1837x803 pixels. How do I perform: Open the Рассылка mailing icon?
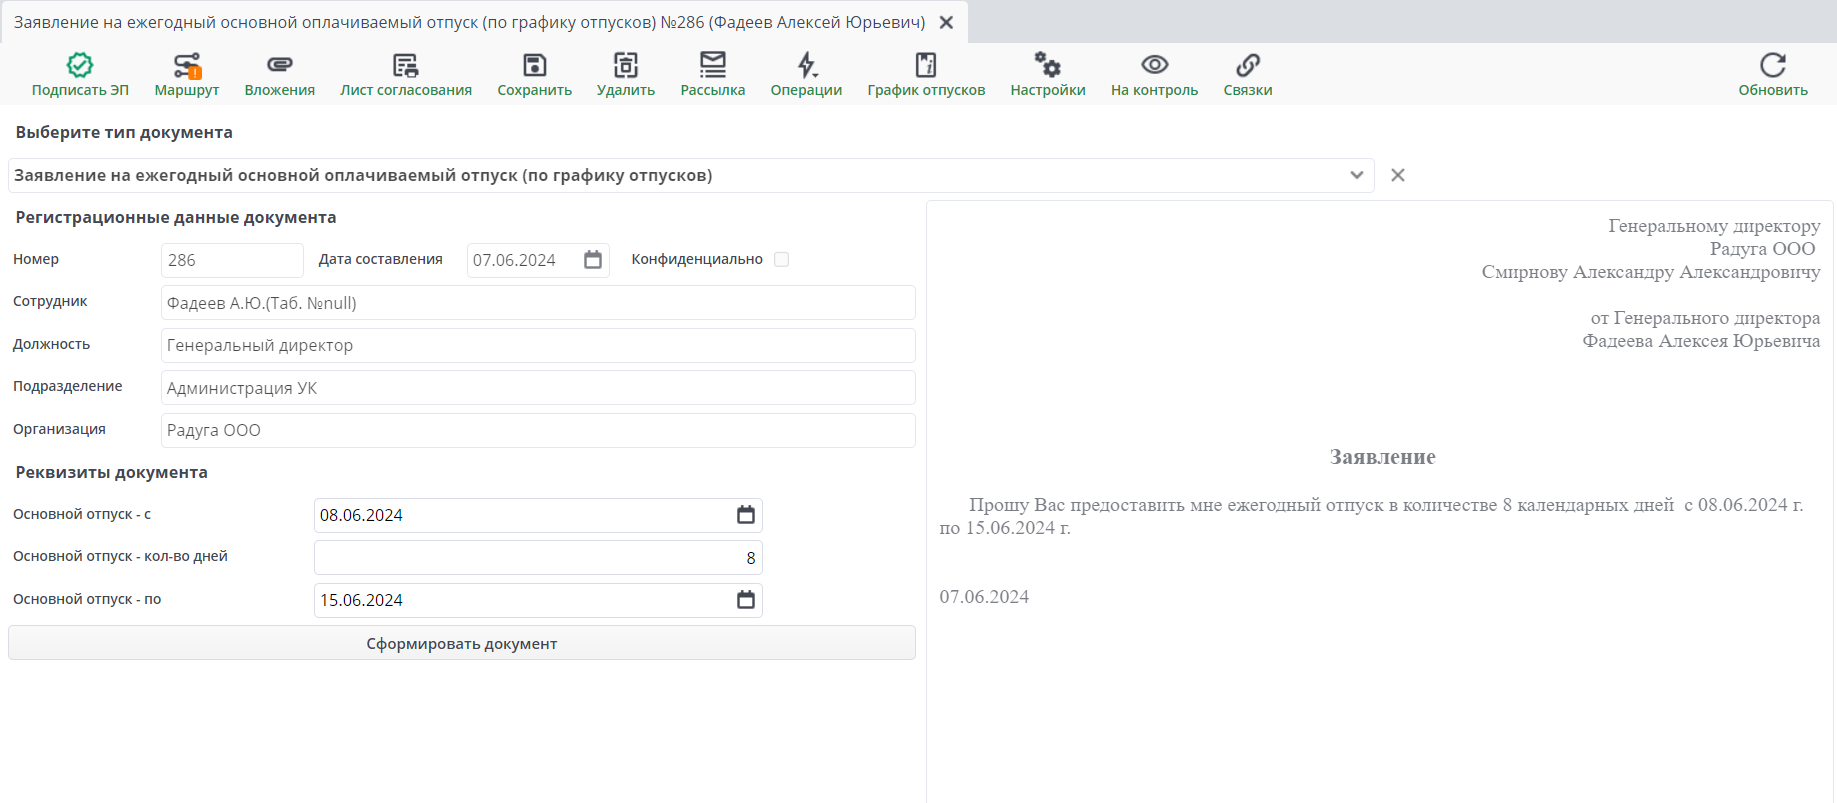[x=713, y=65]
